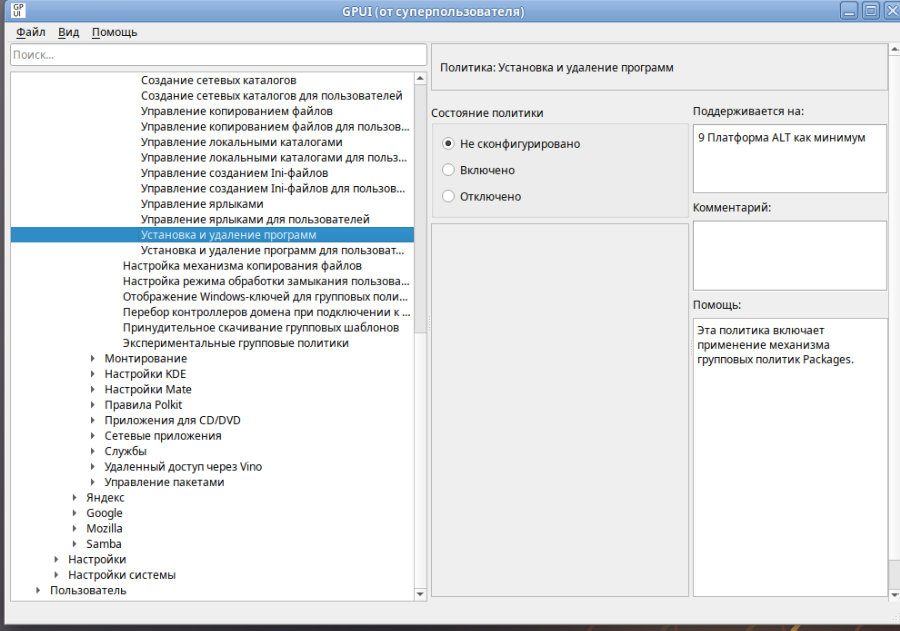Select Управление локальными каталогами policy
This screenshot has width=900, height=631.
click(242, 142)
